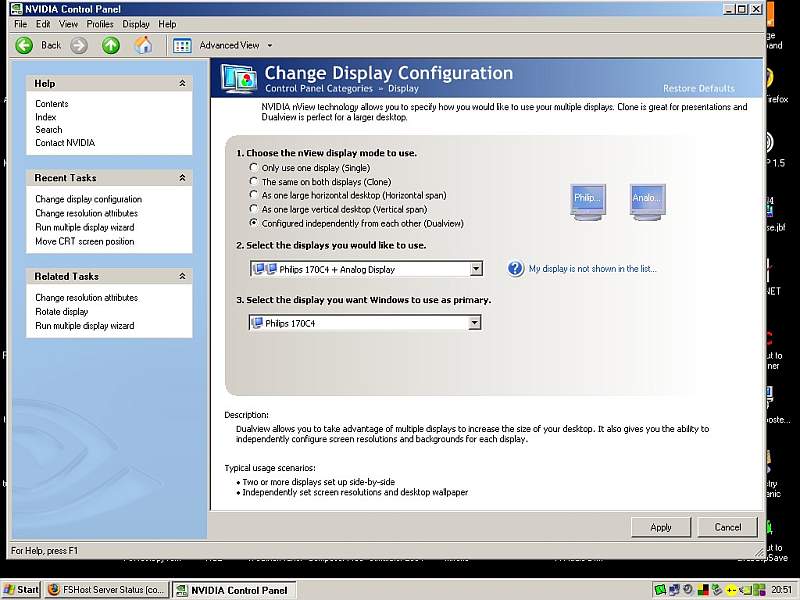This screenshot has width=800, height=600.
Task: Go to the Home icon in toolbar
Action: click(144, 45)
